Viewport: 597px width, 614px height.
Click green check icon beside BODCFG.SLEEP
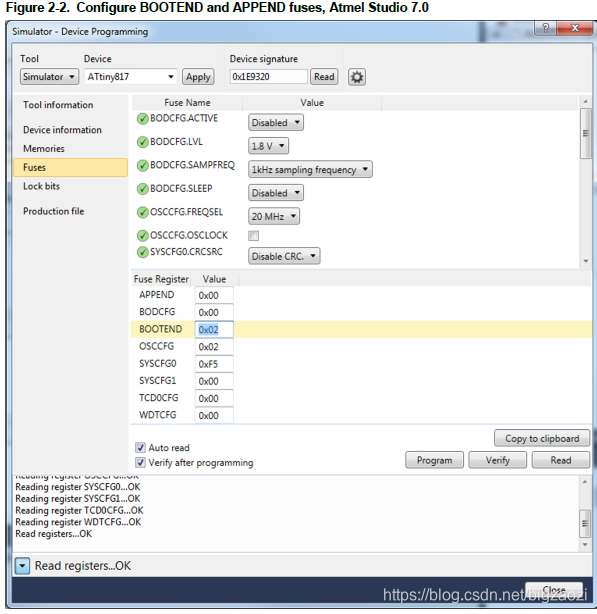tap(142, 189)
